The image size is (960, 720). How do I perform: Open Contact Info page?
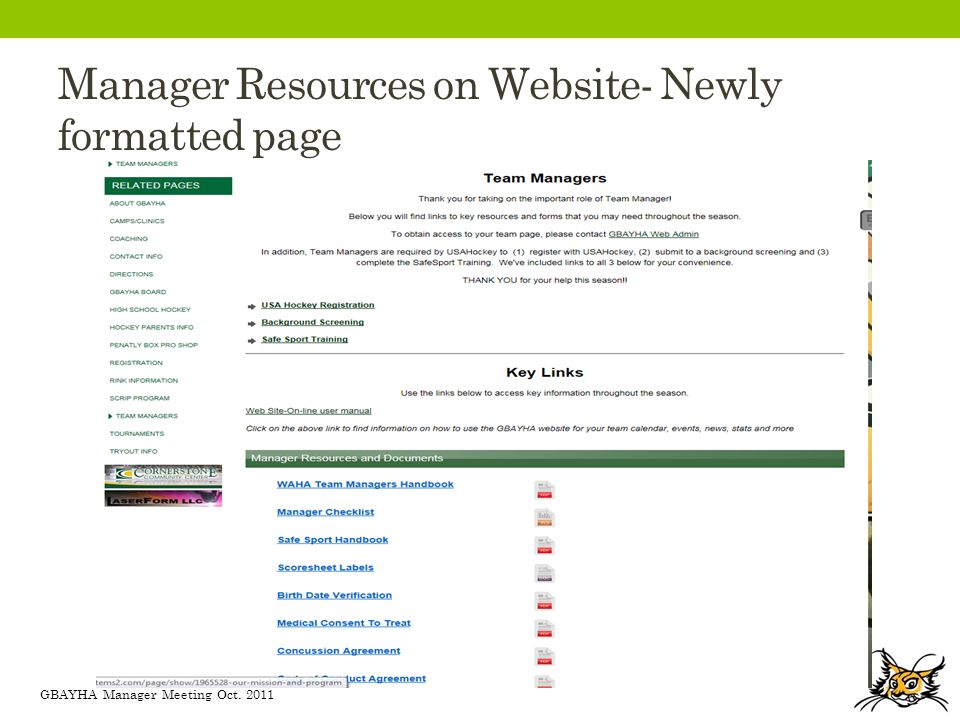point(136,257)
